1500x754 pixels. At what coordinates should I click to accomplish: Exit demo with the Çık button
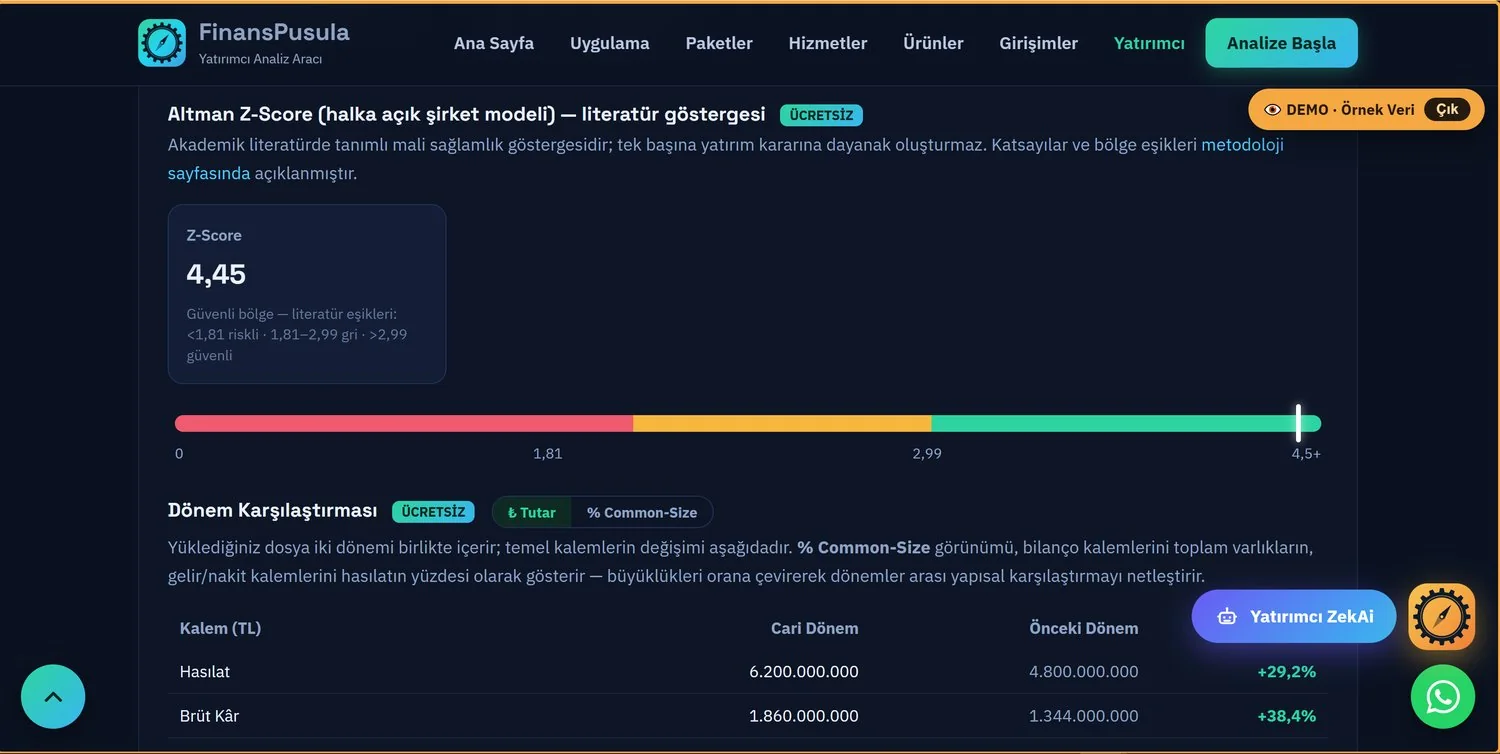[1447, 110]
